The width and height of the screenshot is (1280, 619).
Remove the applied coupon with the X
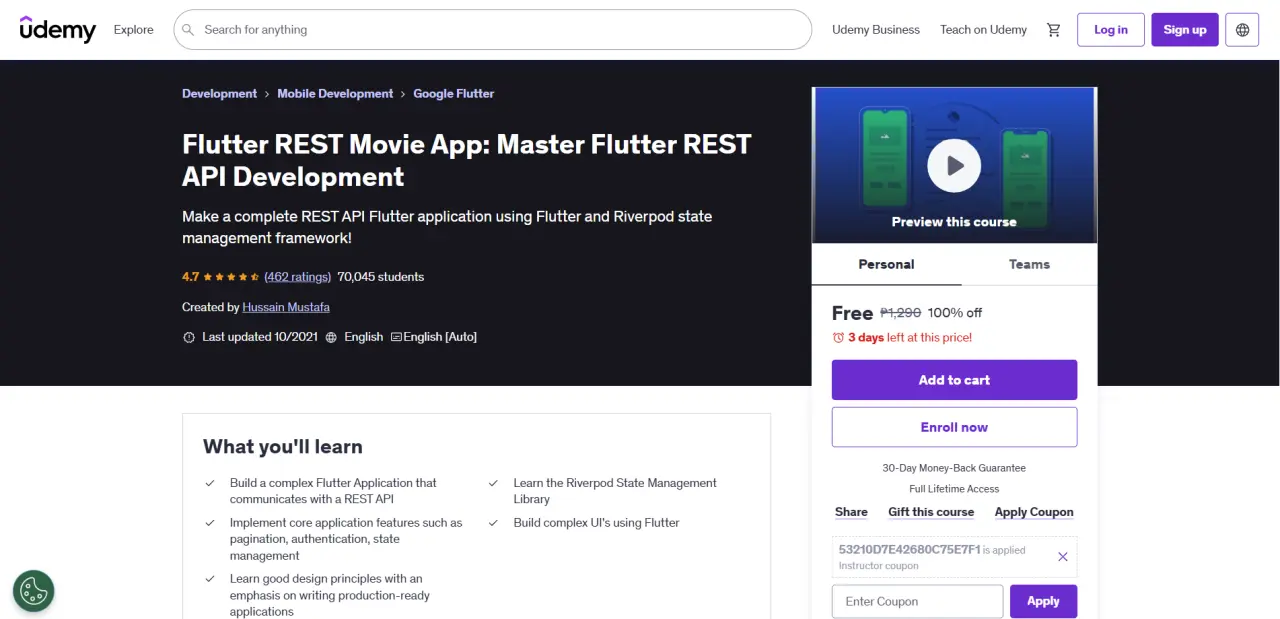tap(1063, 557)
